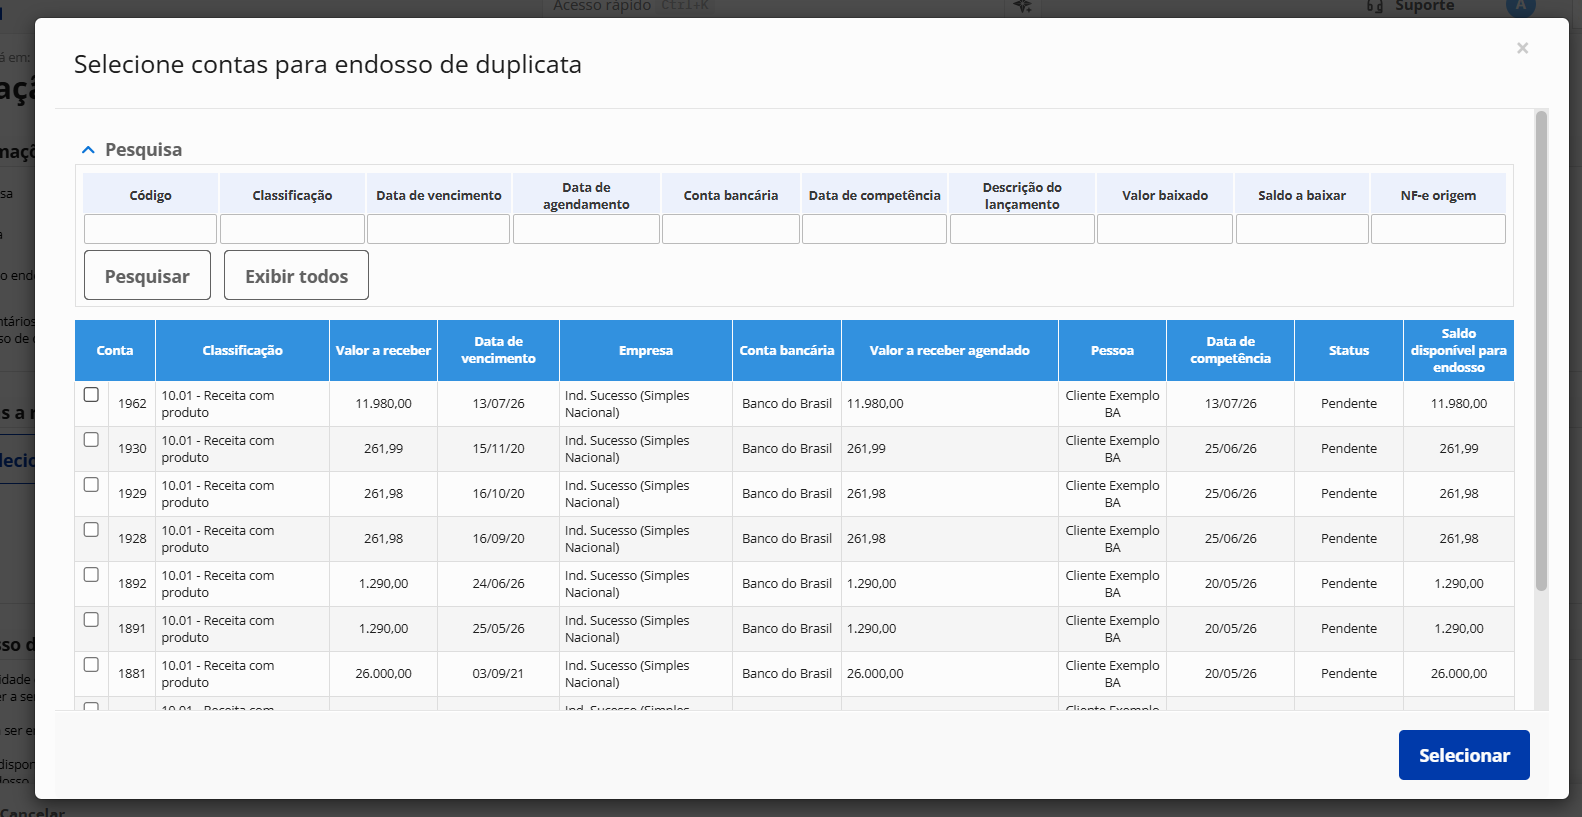Click the Status column header

click(1349, 350)
